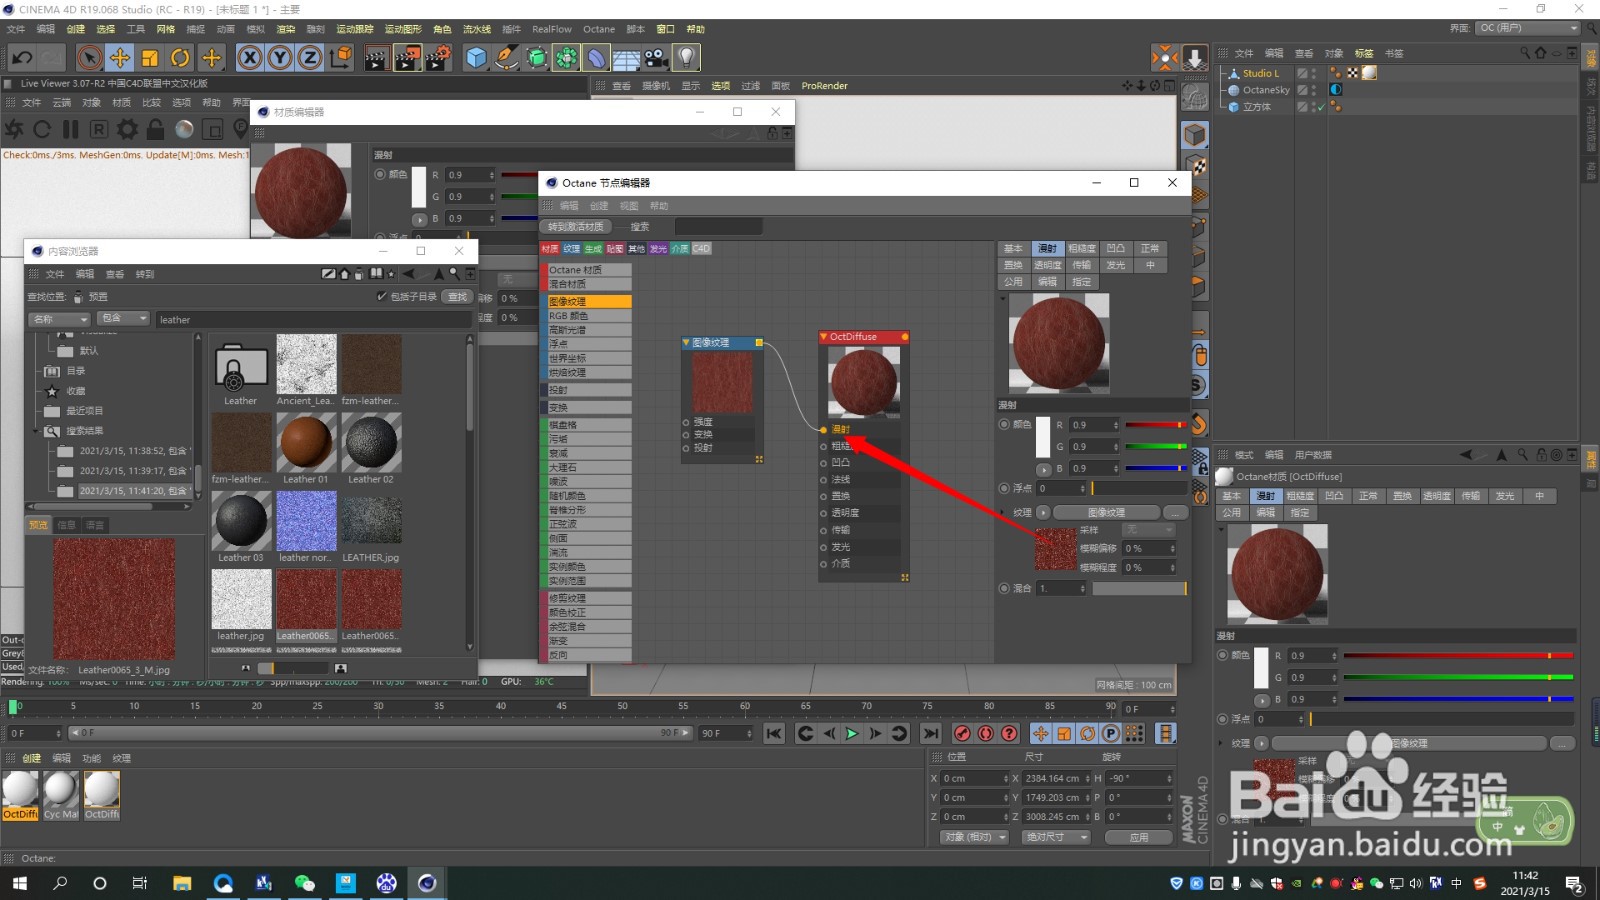Switch to the 透明度 tab in the node editor
The height and width of the screenshot is (900, 1600).
1047,265
